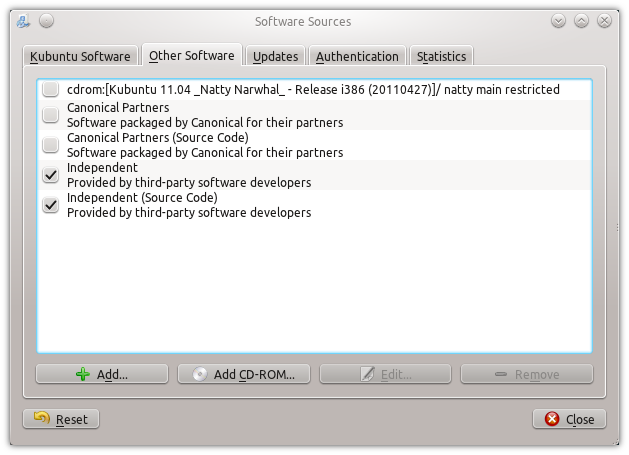Viewport: 629px width, 455px height.
Task: Click the Software Sources app icon in title bar
Action: tap(23, 21)
